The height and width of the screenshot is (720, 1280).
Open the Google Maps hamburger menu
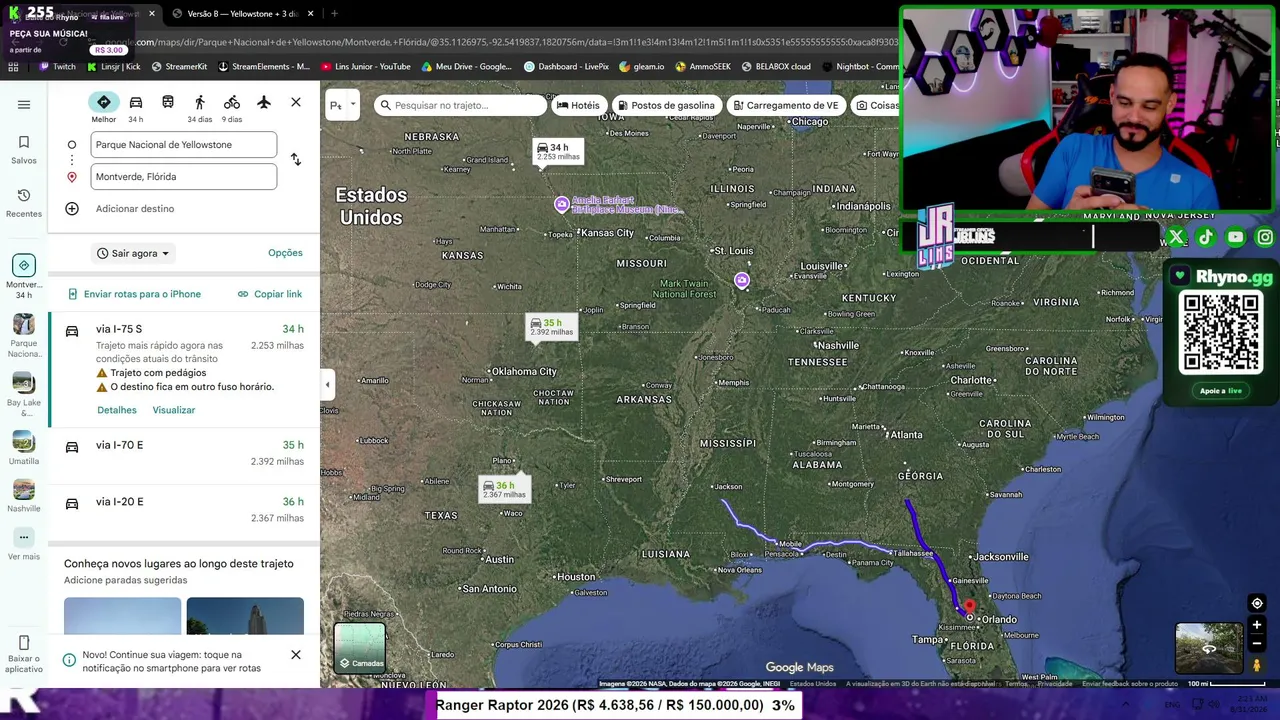[x=24, y=105]
